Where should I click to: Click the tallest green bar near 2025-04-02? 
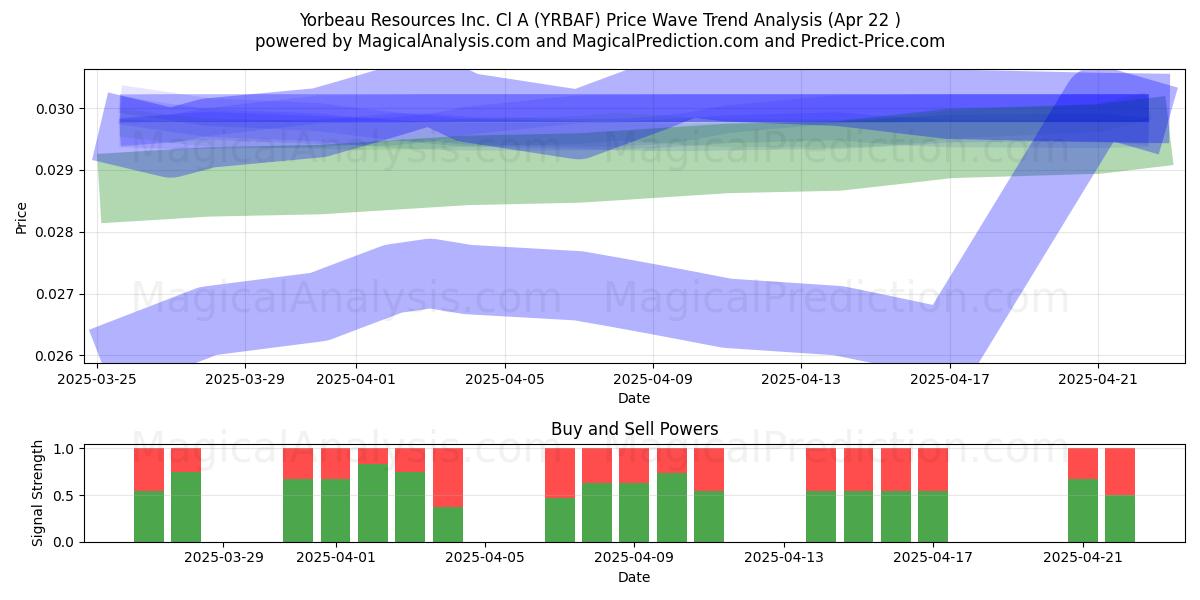(x=373, y=503)
